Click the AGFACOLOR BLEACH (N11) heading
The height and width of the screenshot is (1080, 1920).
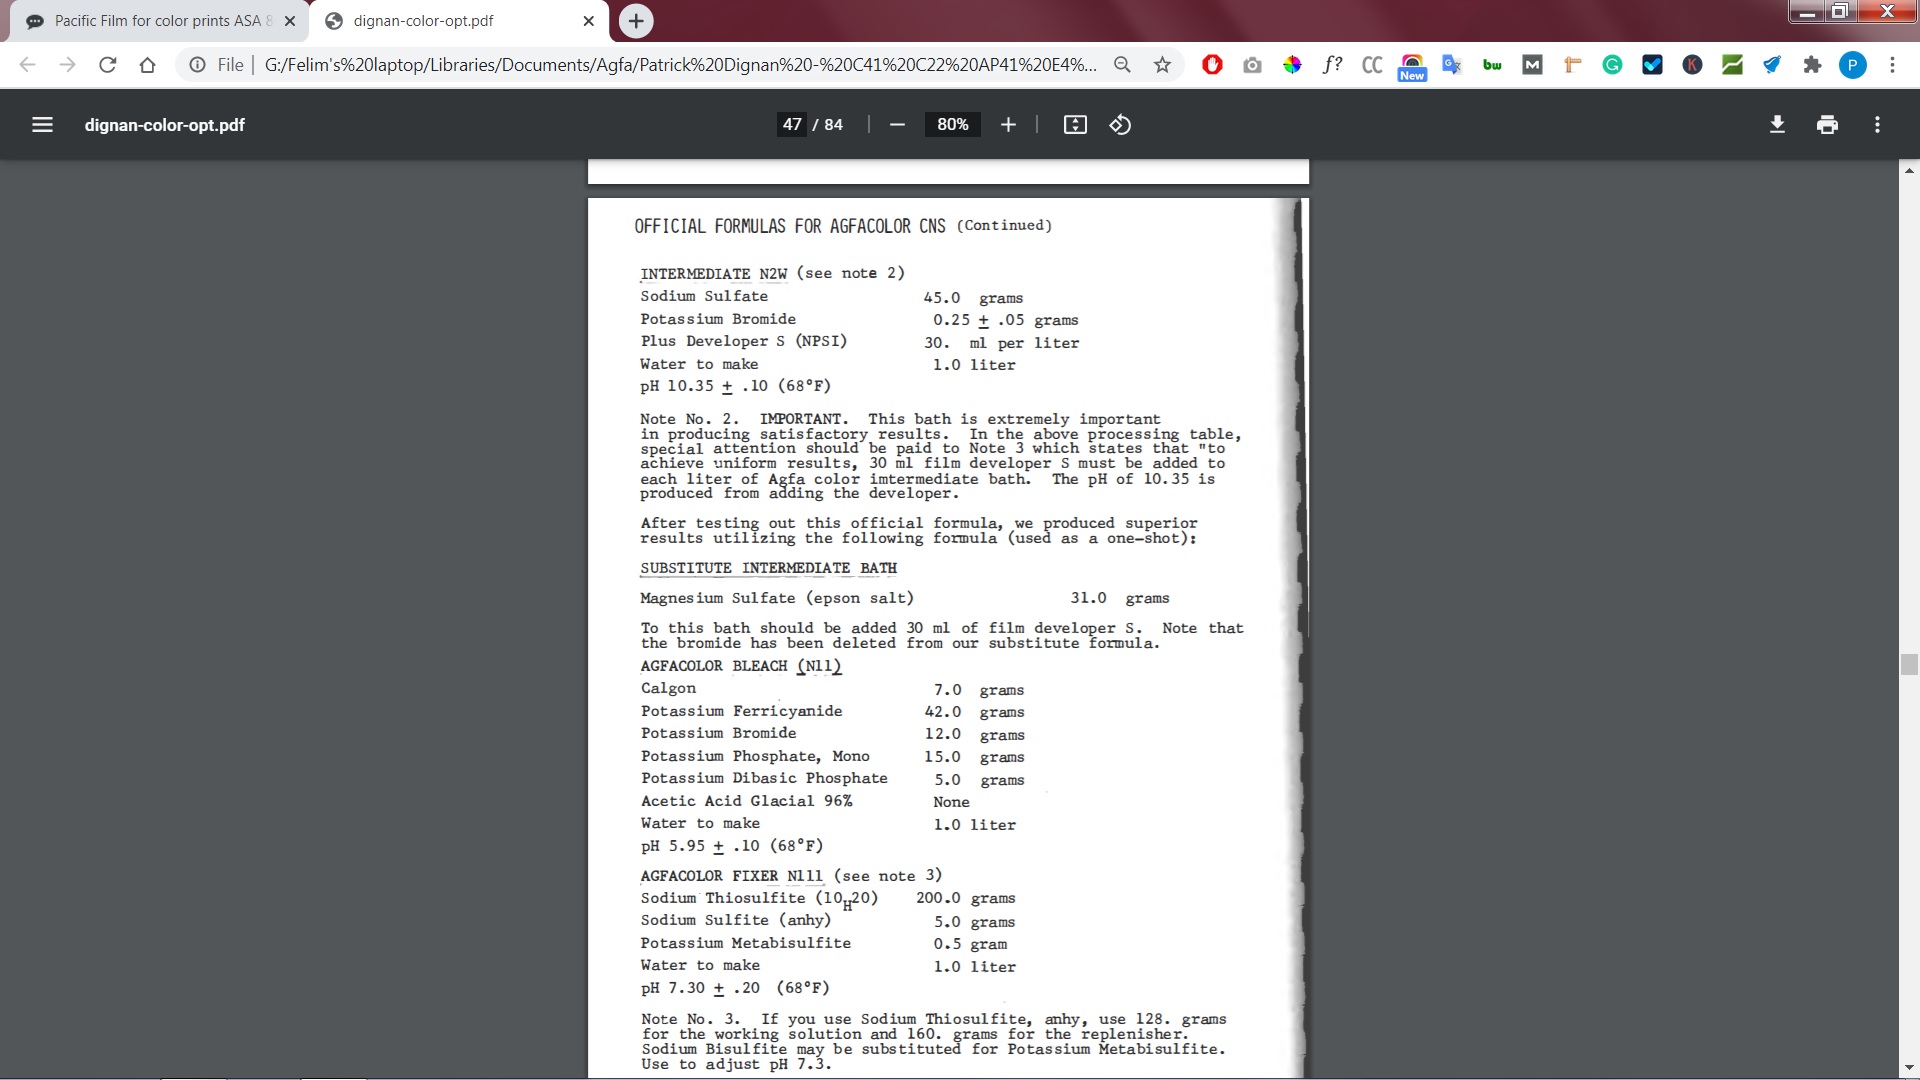[x=741, y=666]
